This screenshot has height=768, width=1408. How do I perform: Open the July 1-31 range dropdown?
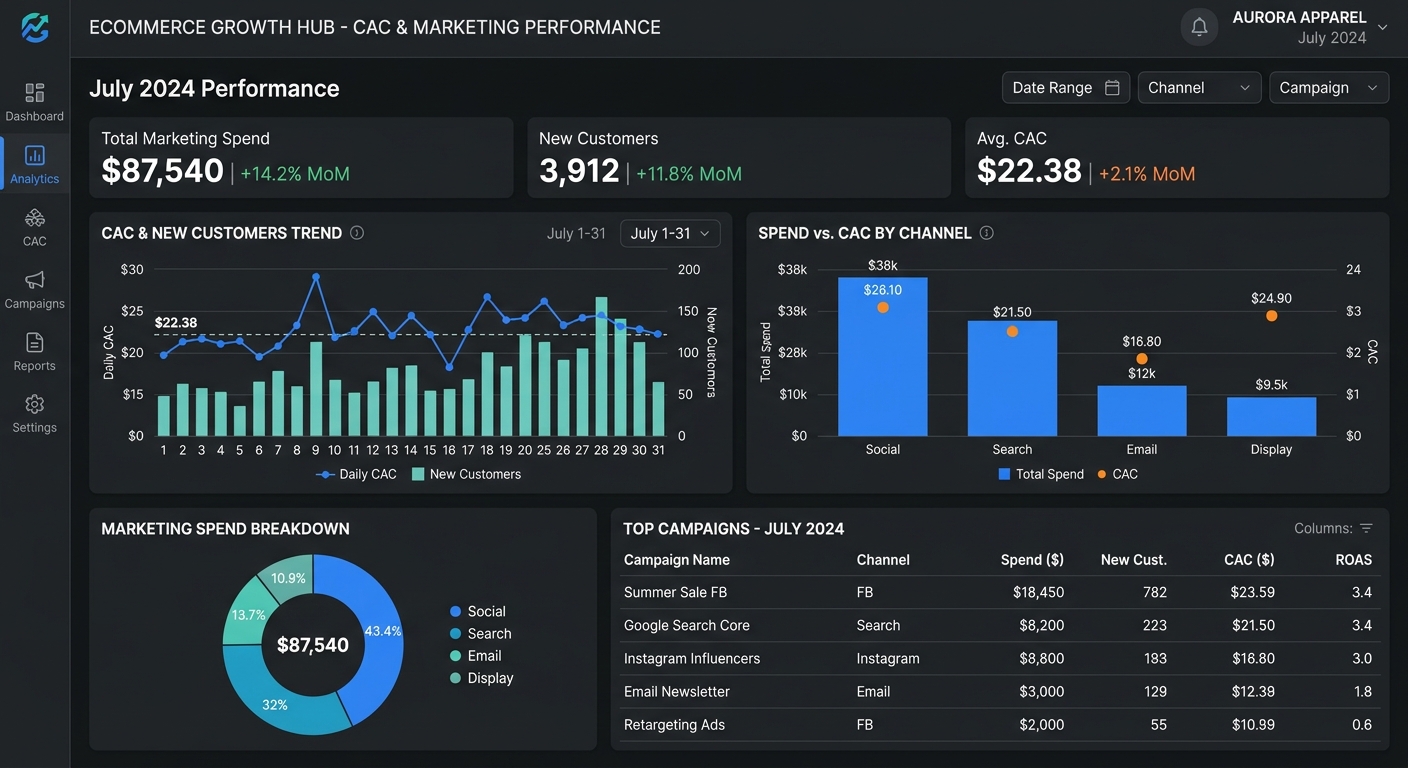pos(670,233)
